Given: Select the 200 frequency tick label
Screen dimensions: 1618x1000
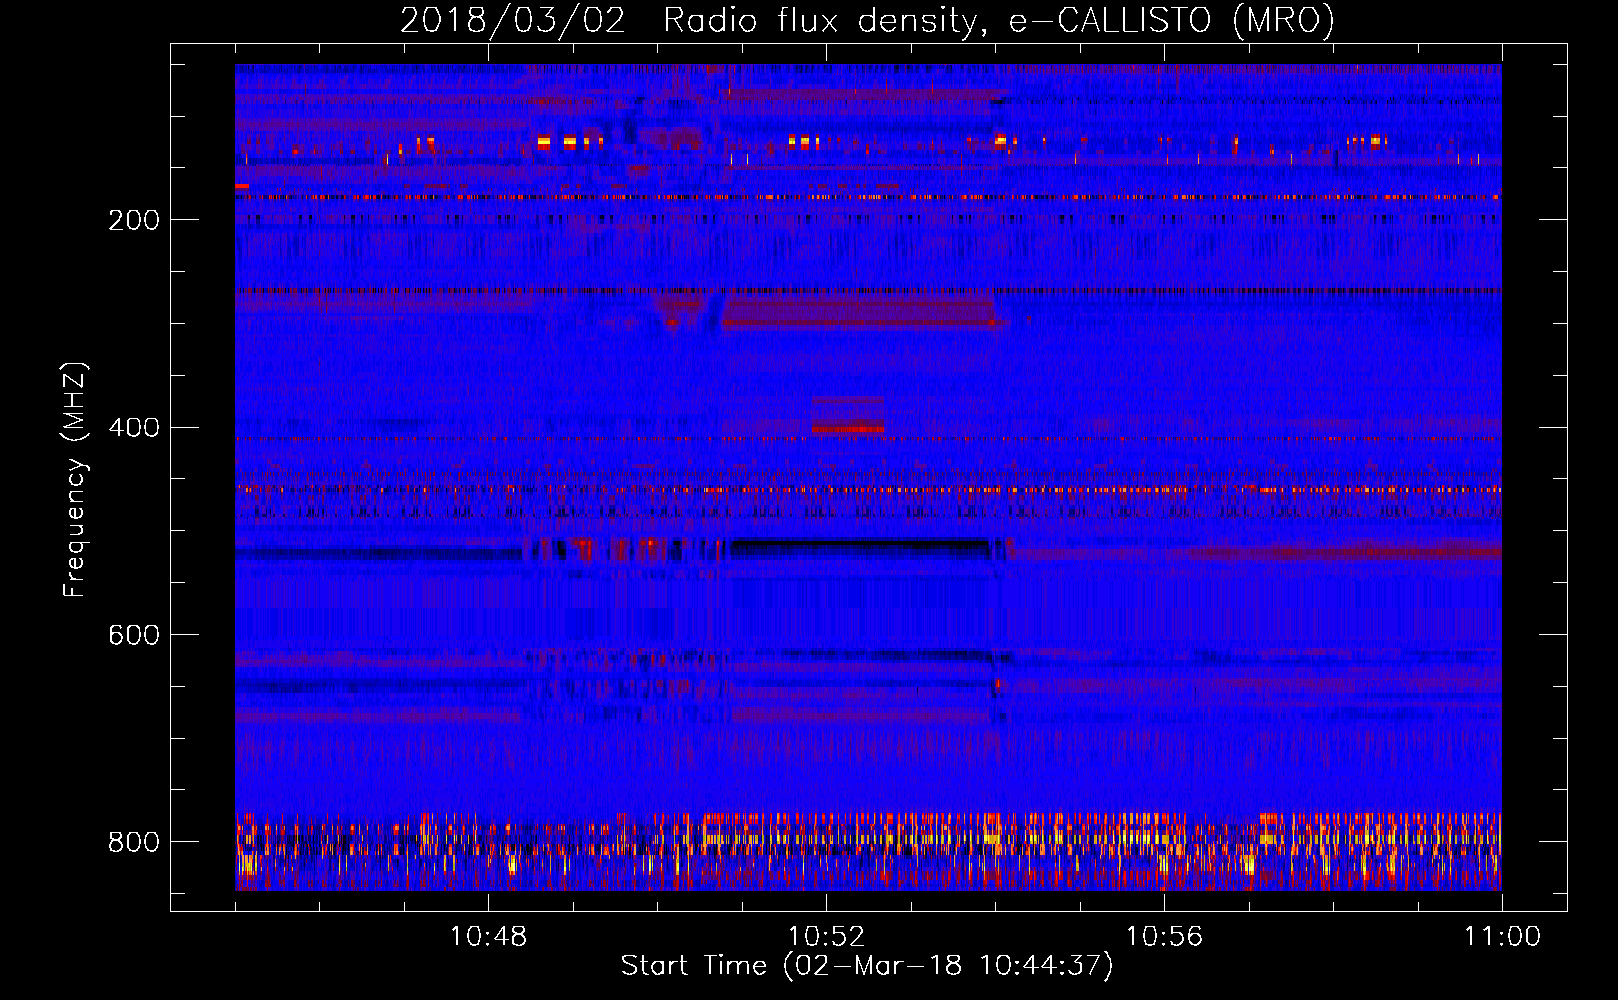Looking at the screenshot, I should [x=134, y=220].
